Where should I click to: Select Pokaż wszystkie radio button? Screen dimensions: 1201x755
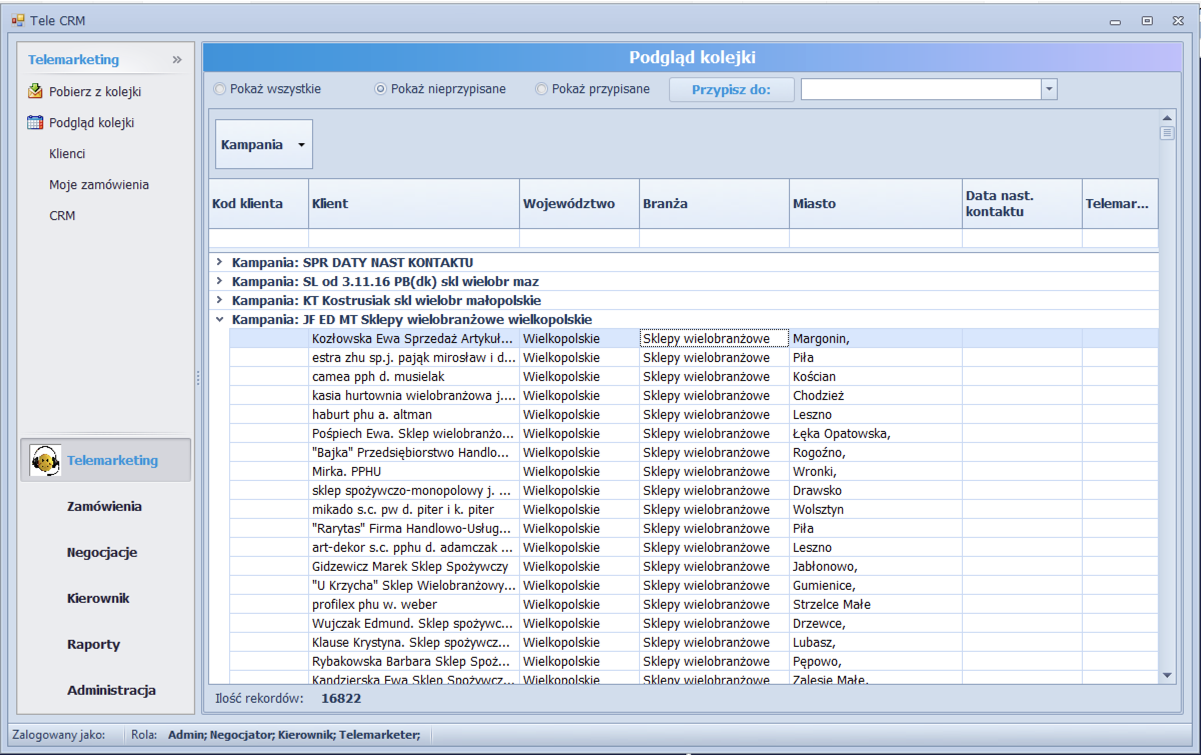tap(219, 89)
